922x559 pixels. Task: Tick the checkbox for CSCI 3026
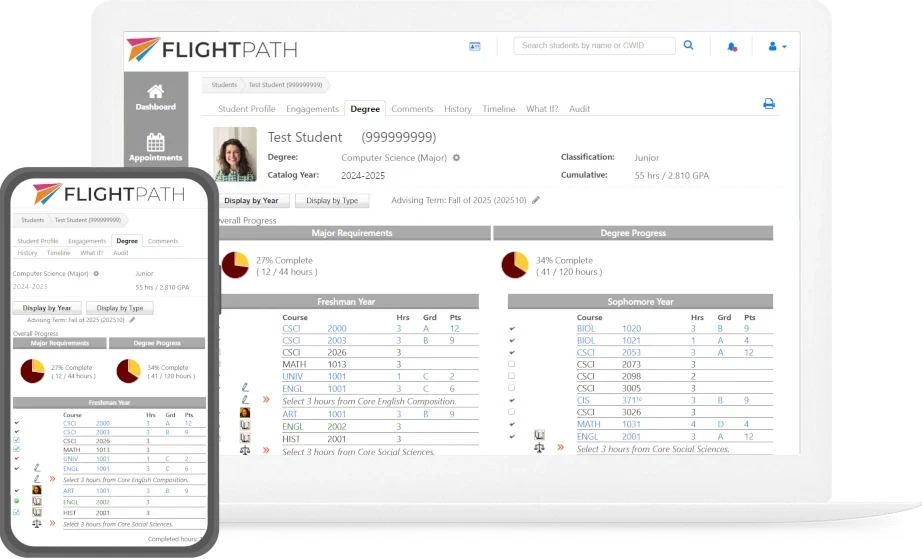coord(512,411)
